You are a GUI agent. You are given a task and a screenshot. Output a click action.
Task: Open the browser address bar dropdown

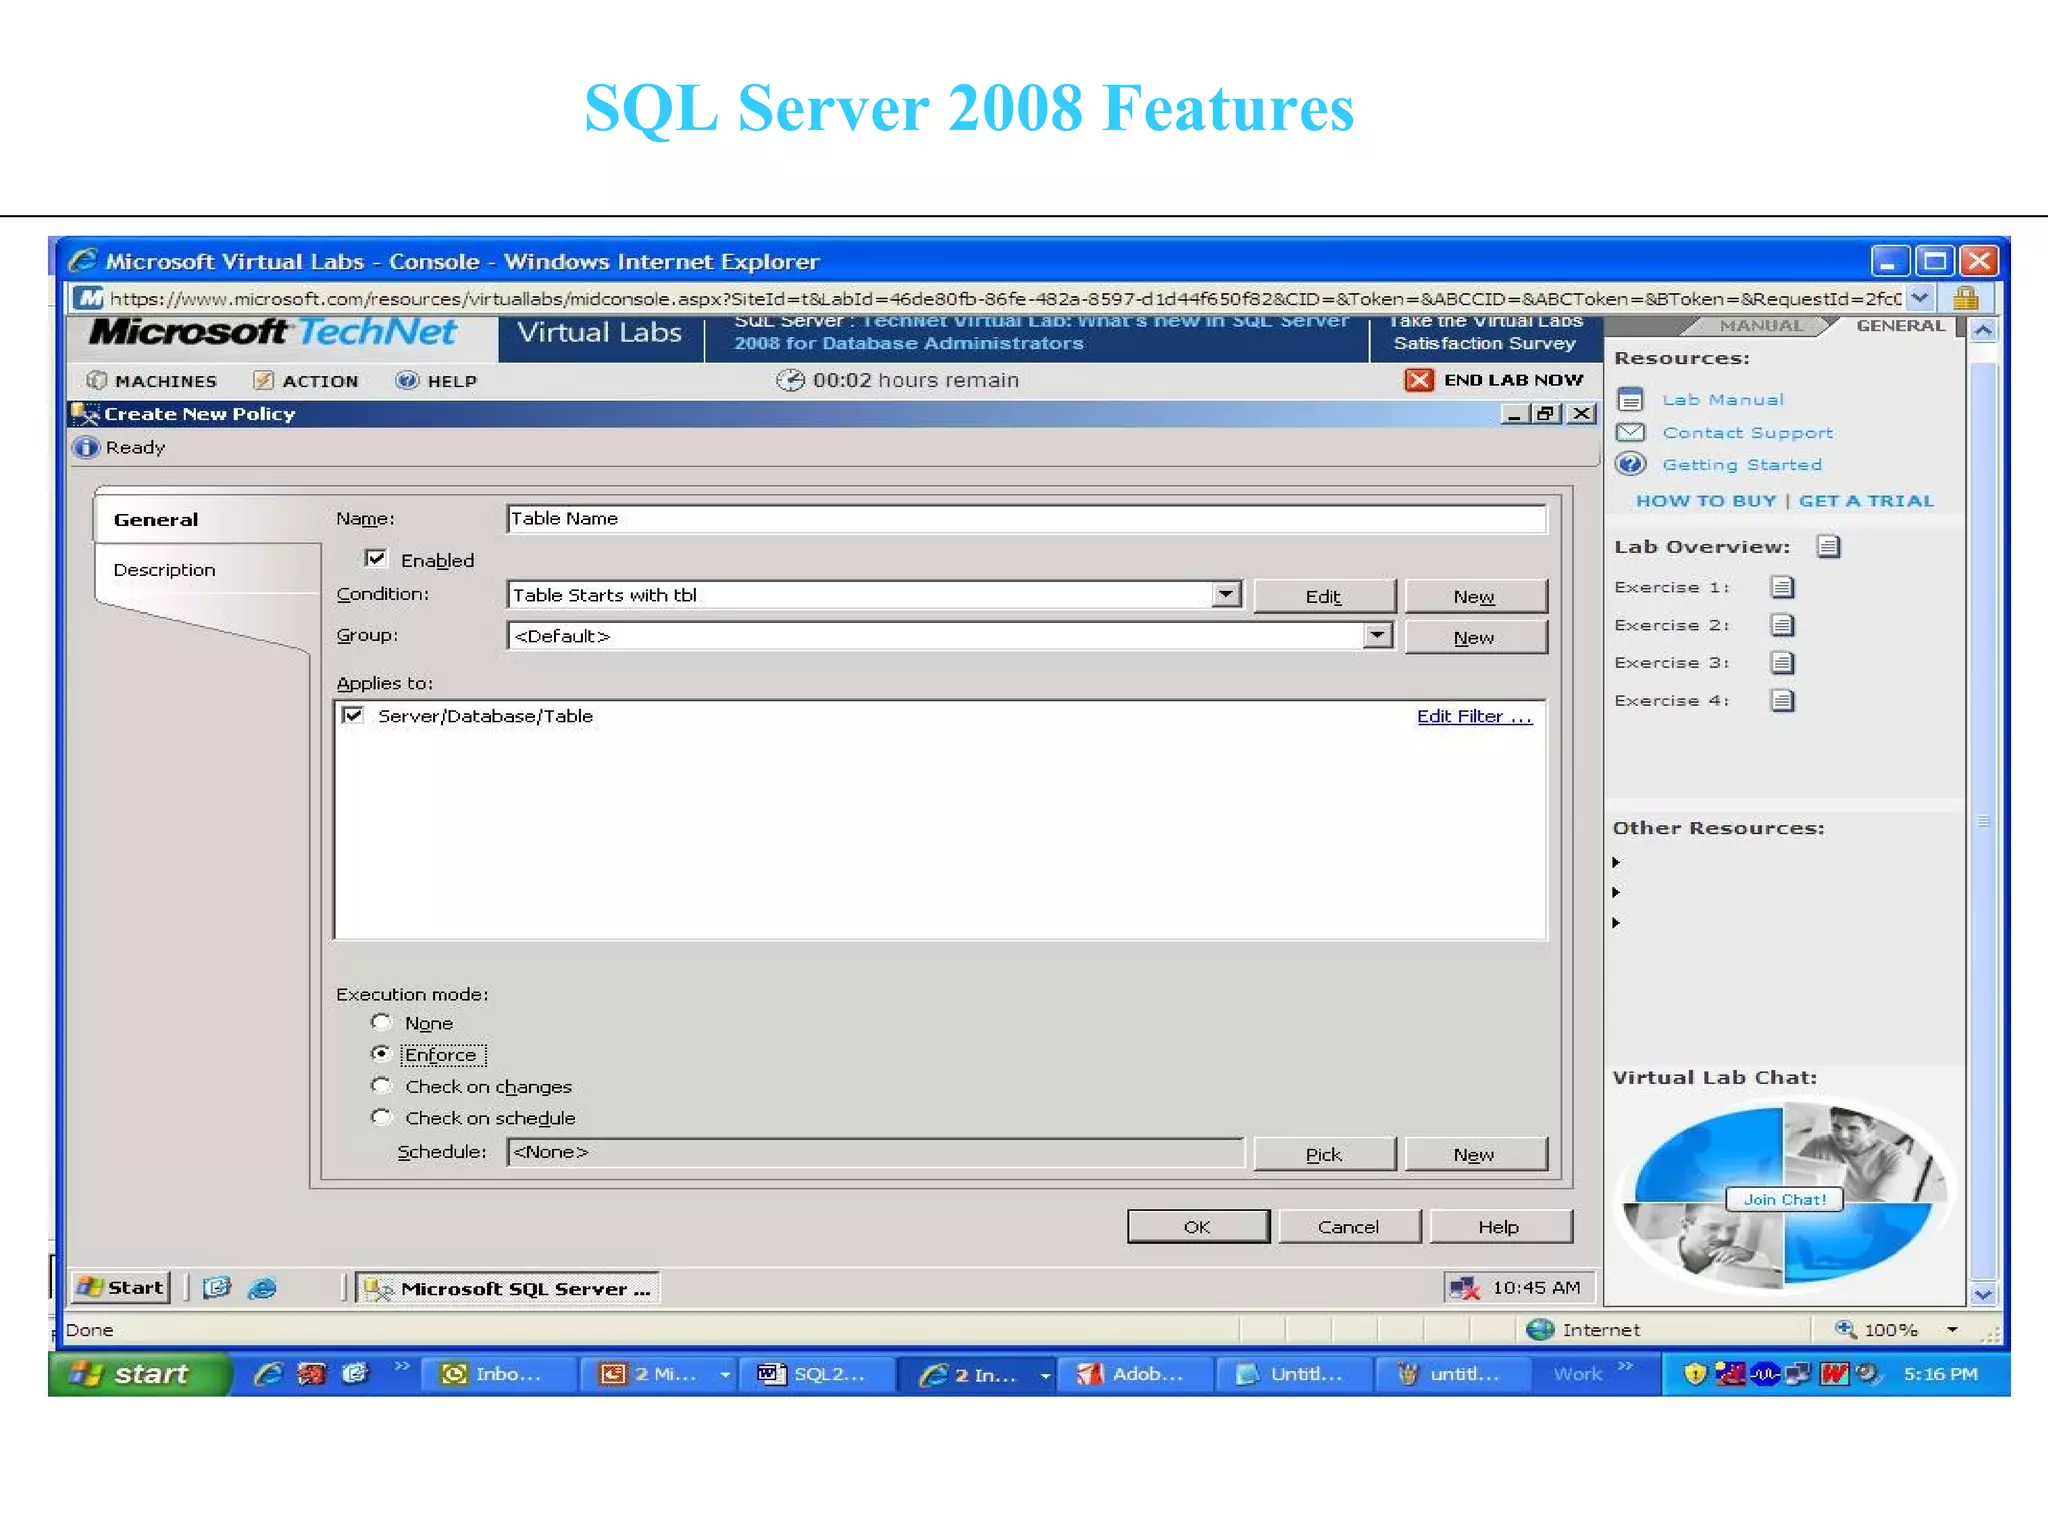tap(1919, 297)
